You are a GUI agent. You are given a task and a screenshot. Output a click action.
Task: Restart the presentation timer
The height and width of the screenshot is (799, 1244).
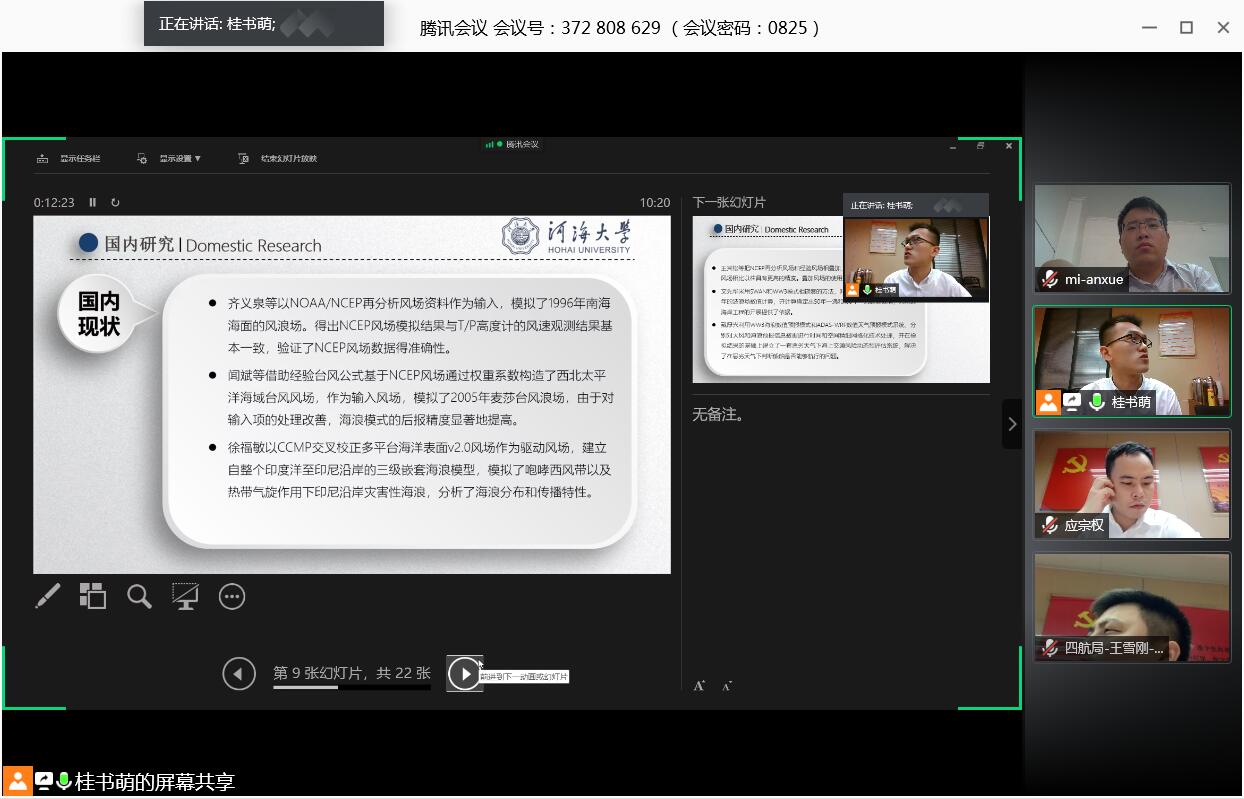[x=115, y=203]
